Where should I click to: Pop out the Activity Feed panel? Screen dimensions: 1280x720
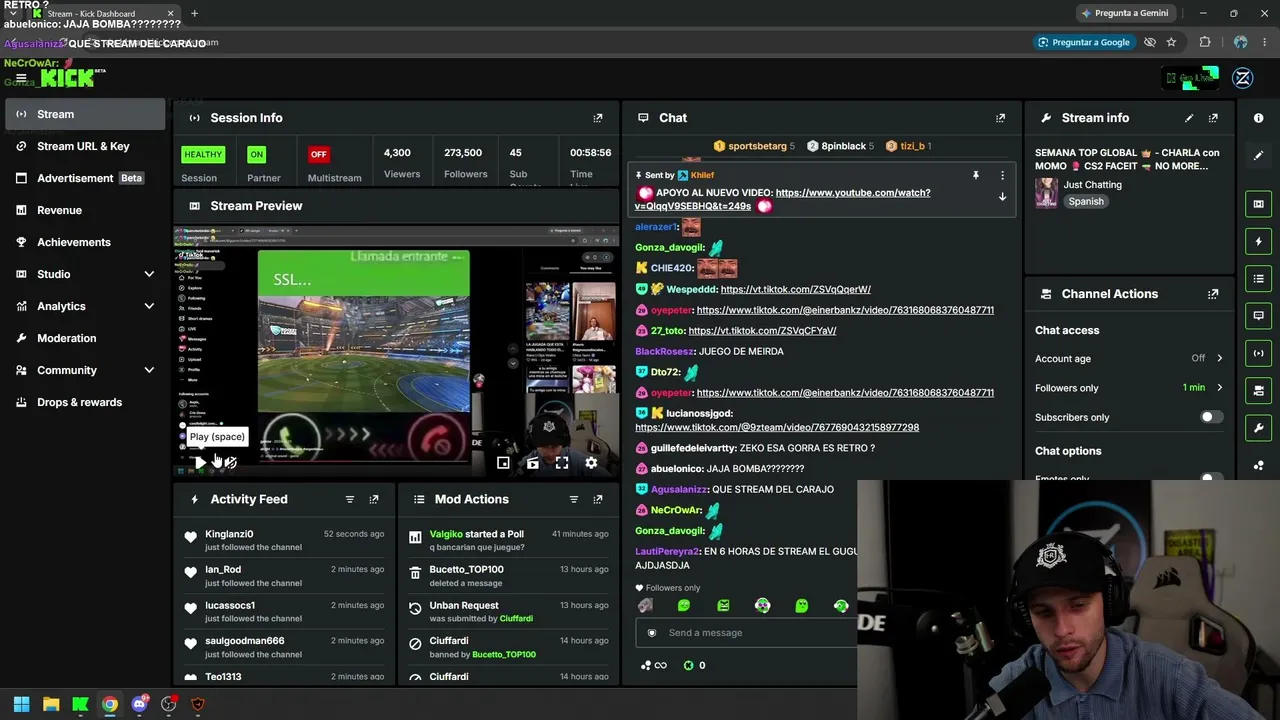pos(374,499)
